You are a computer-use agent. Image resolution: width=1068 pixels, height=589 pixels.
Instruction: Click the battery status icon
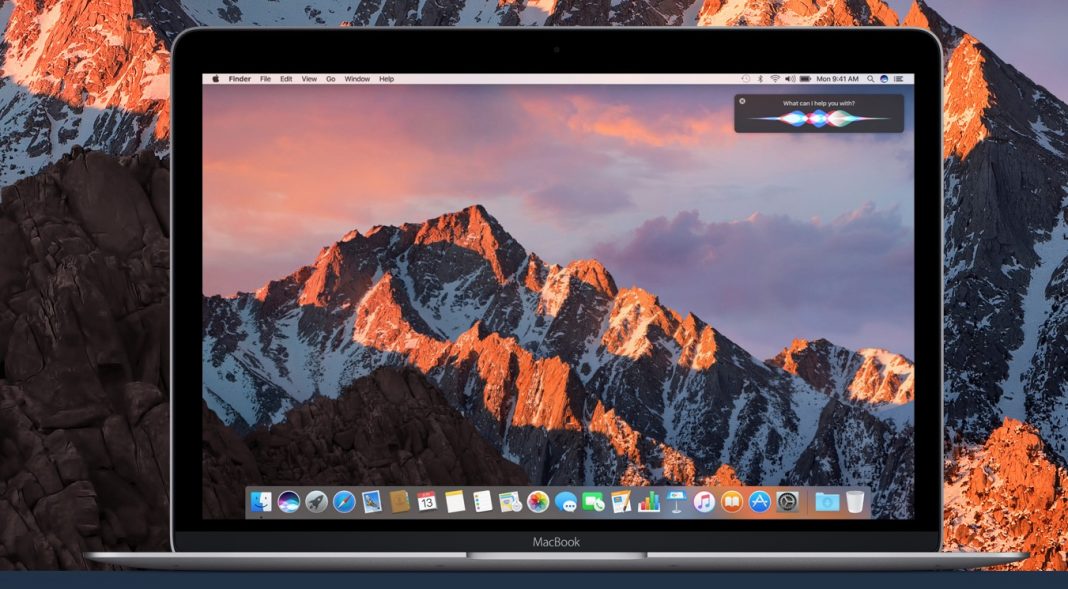(806, 79)
